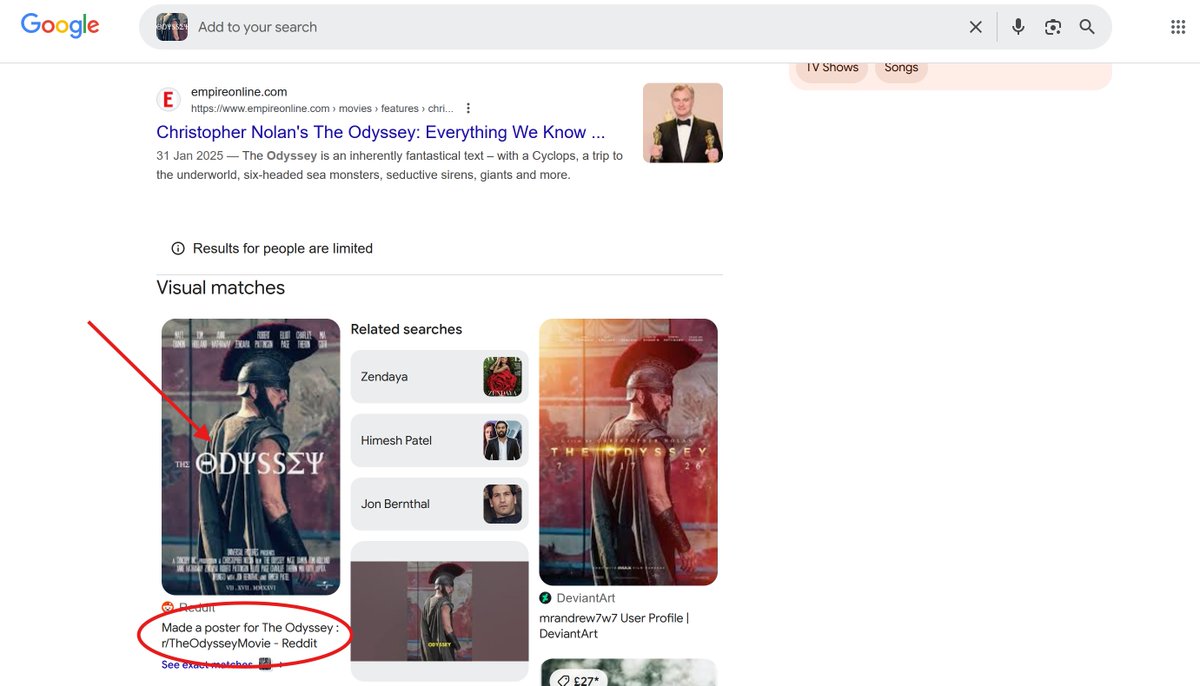The width and height of the screenshot is (1200, 686).
Task: Open the Reddit Odyssey poster image
Action: click(x=251, y=457)
